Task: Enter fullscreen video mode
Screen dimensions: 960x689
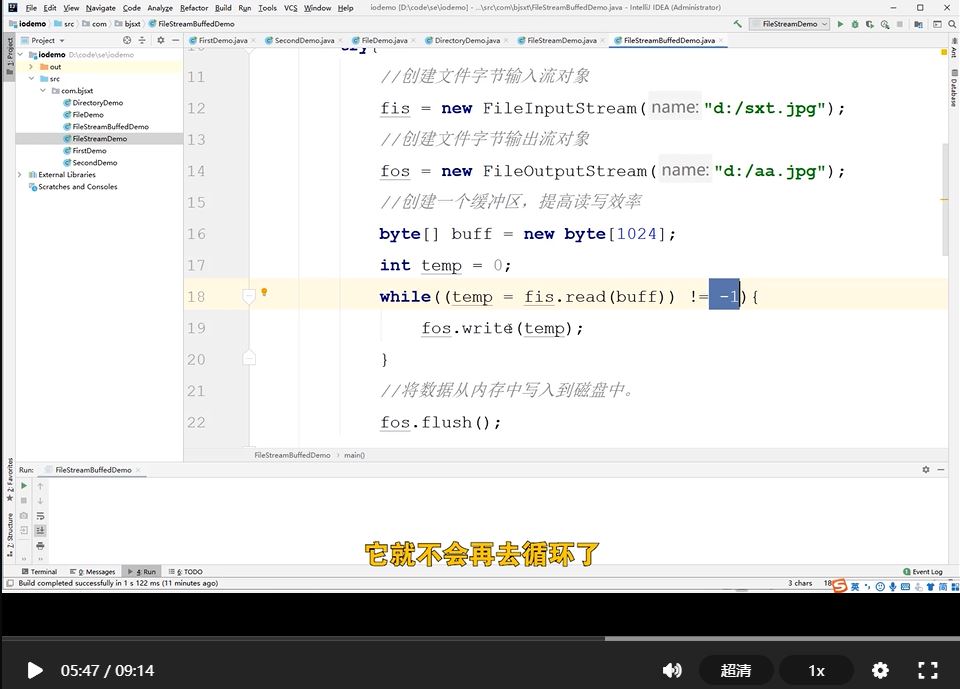Action: click(x=928, y=671)
